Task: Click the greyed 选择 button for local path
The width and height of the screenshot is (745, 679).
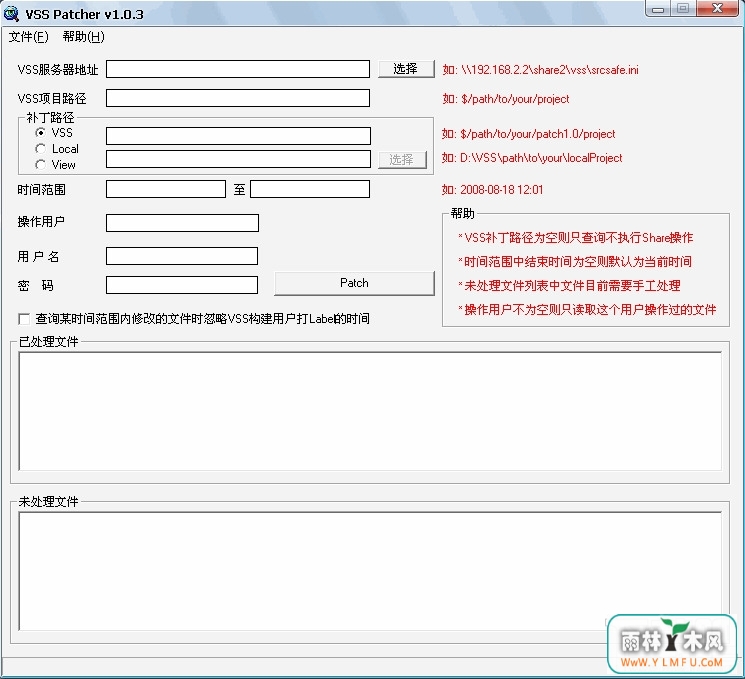Action: (402, 160)
